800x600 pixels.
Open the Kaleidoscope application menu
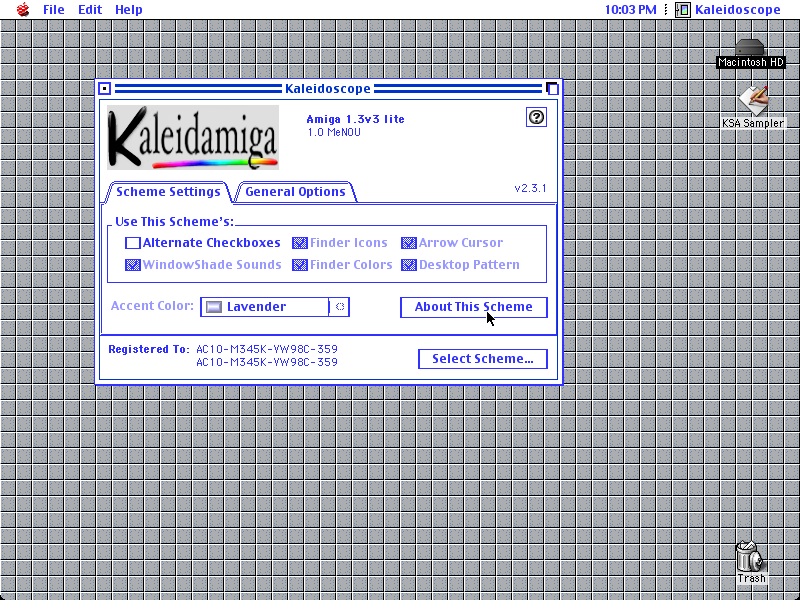(728, 10)
